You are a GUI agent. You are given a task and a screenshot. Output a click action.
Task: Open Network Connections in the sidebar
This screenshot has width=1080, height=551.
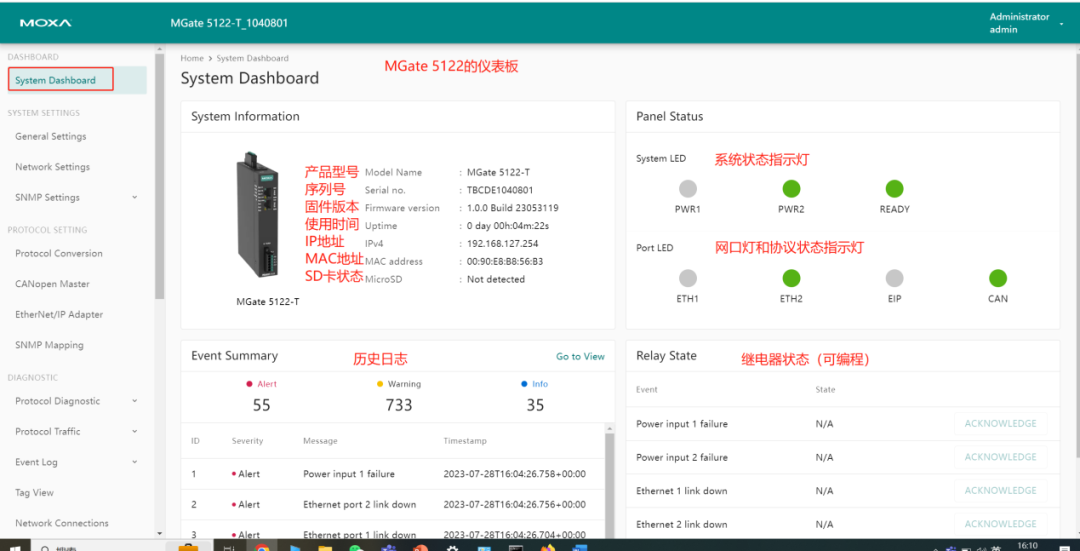[x=62, y=523]
